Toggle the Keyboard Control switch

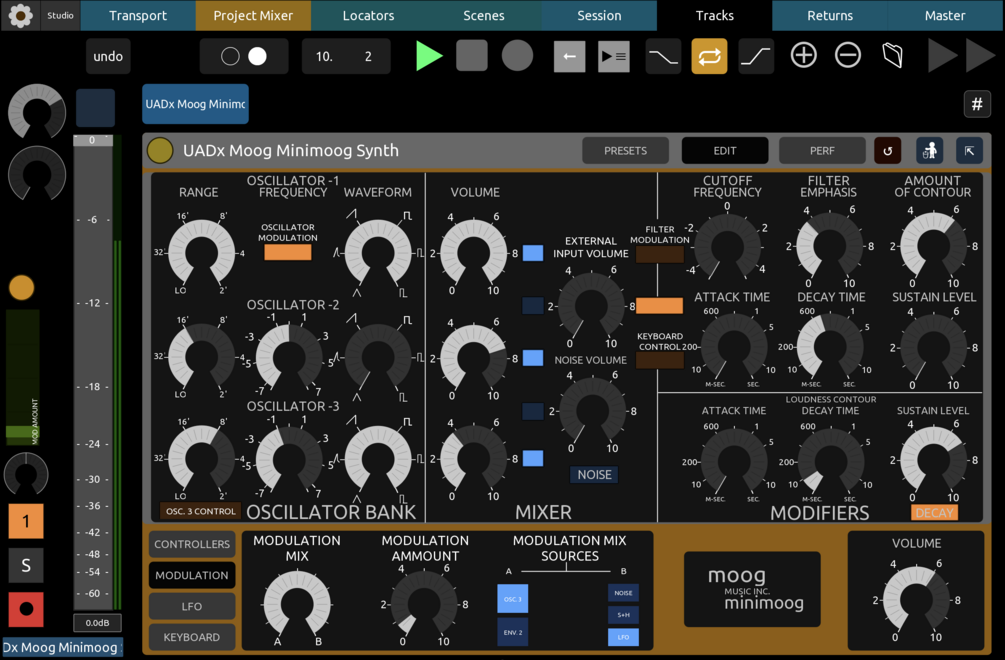pos(660,360)
